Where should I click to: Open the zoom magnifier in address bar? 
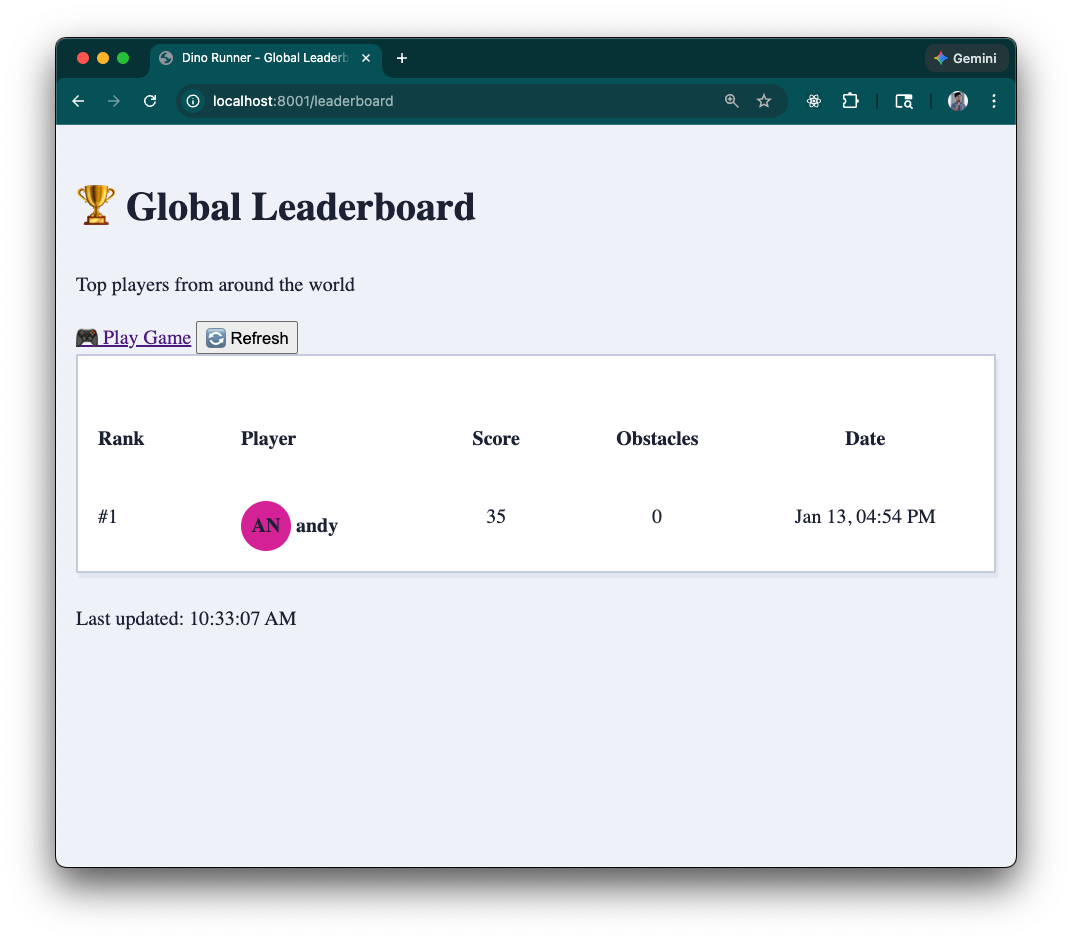coord(731,101)
